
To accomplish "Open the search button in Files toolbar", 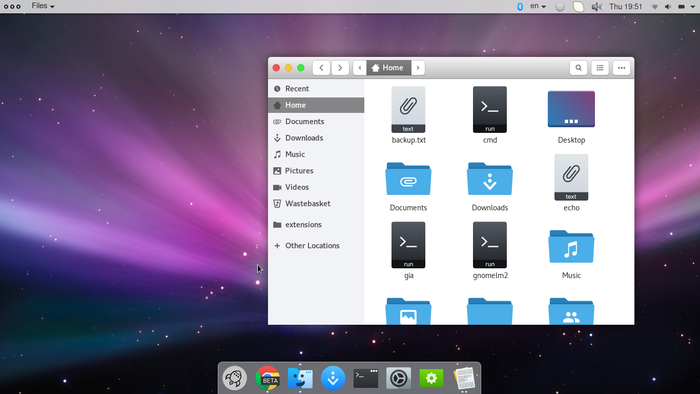I will pos(578,68).
